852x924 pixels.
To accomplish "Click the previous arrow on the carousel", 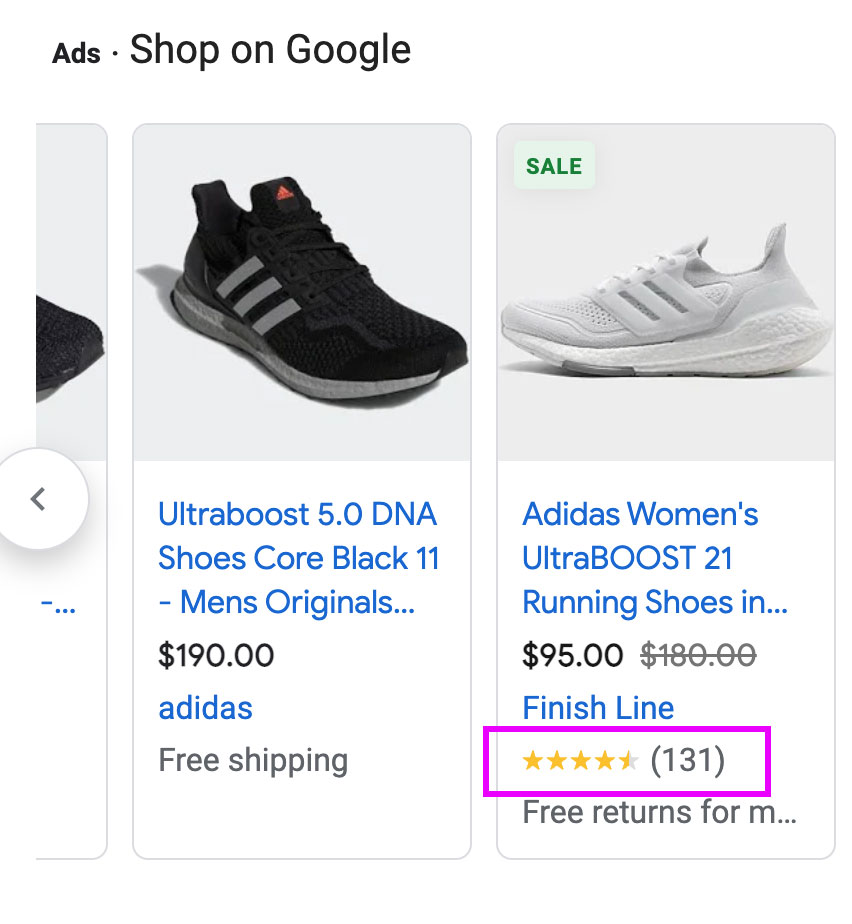I will 39,498.
